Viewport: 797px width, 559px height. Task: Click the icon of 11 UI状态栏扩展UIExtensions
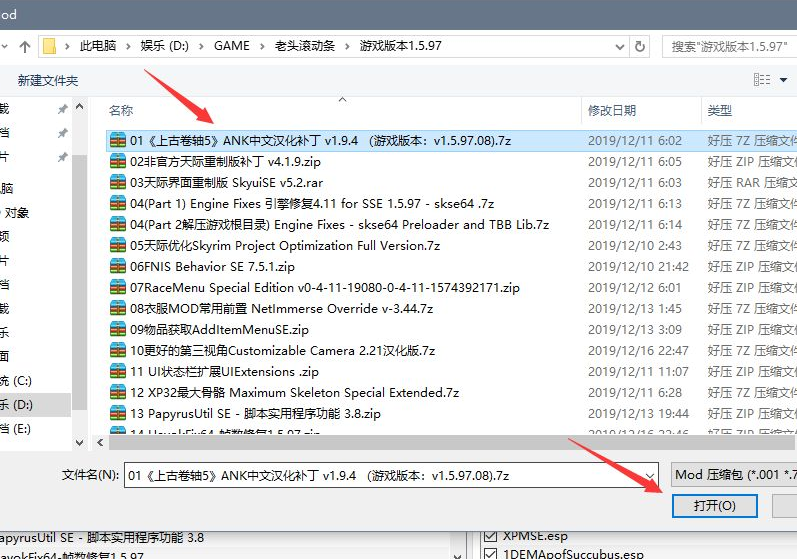[117, 371]
